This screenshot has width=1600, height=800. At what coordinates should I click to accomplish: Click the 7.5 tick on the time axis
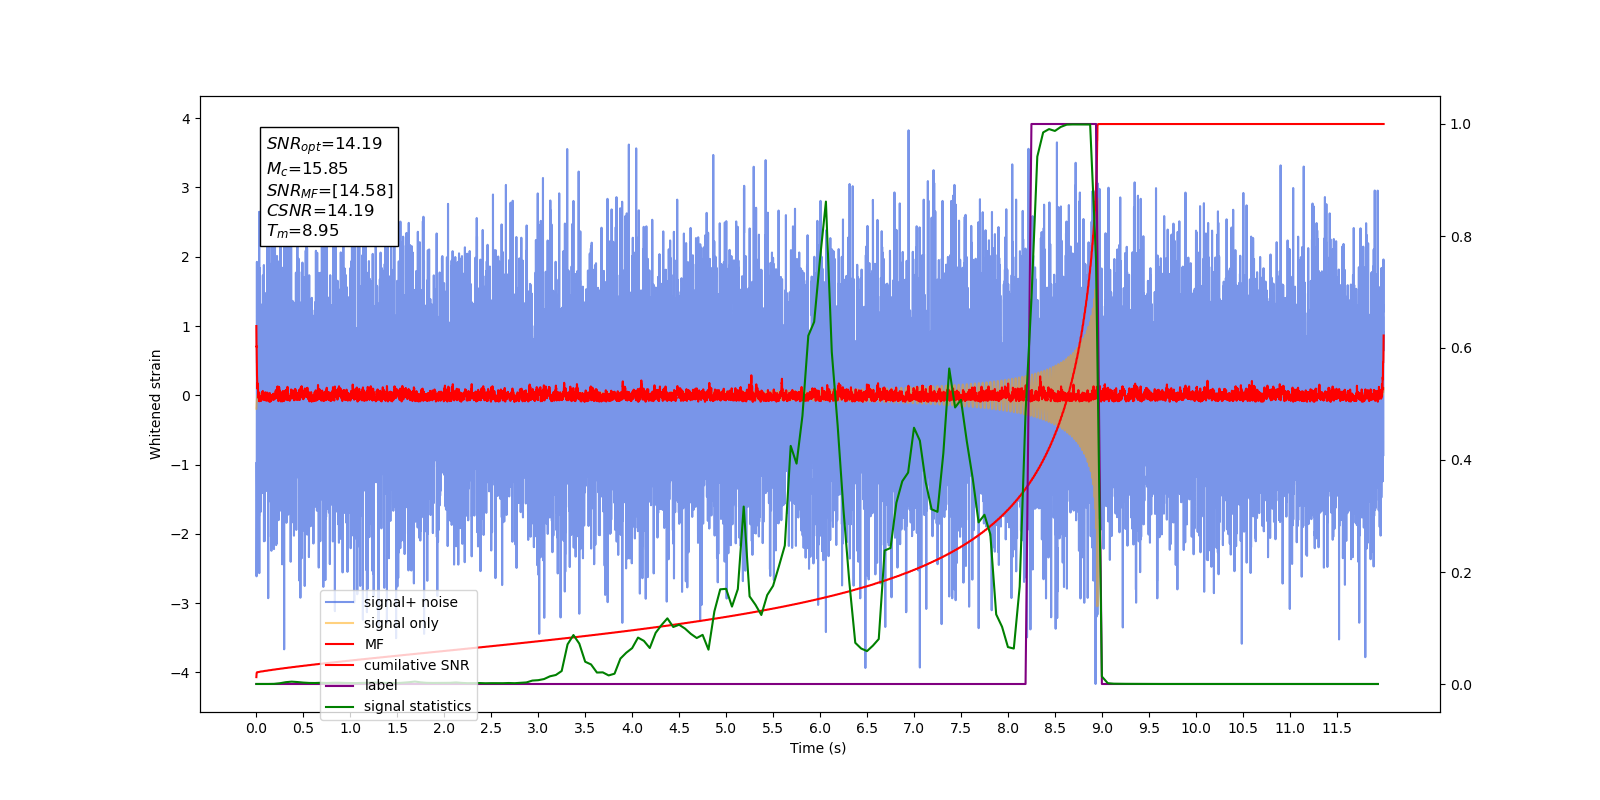point(961,728)
